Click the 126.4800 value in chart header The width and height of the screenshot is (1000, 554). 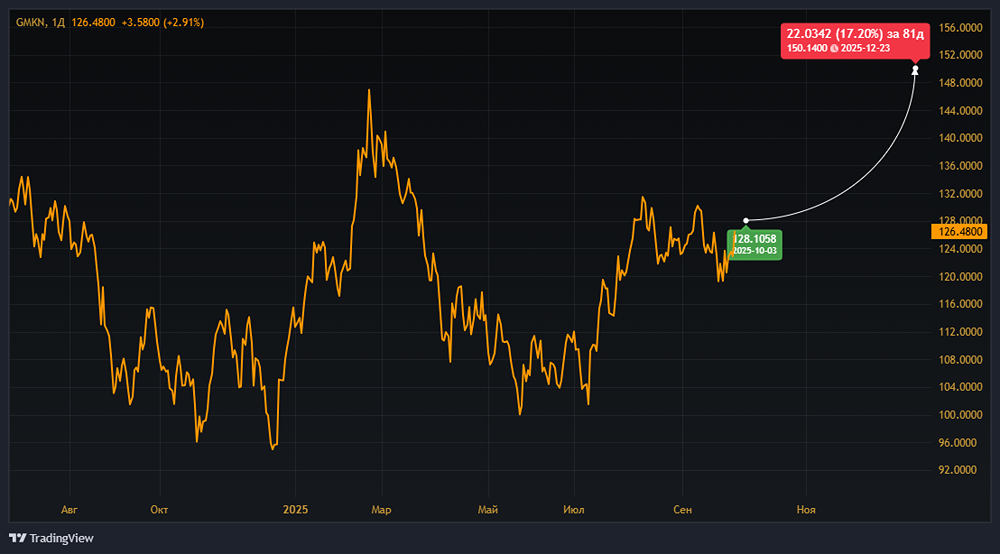[x=93, y=22]
